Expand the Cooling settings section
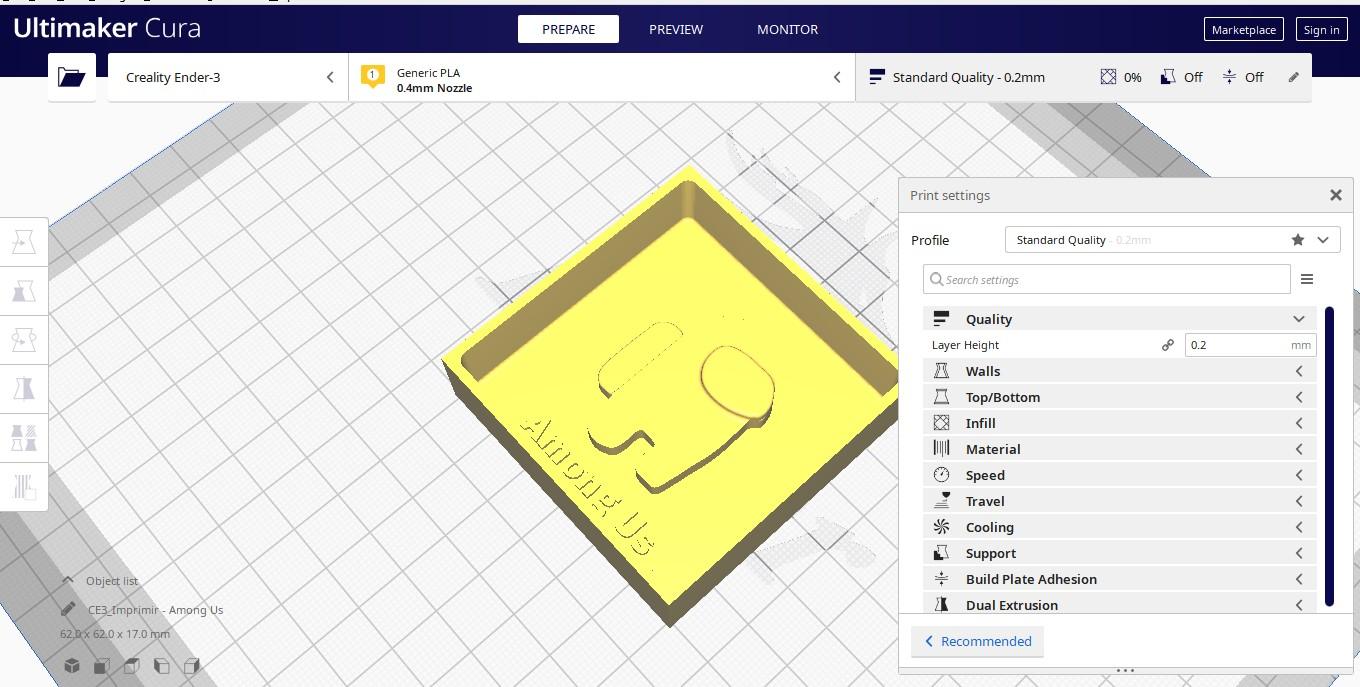 click(x=1119, y=527)
